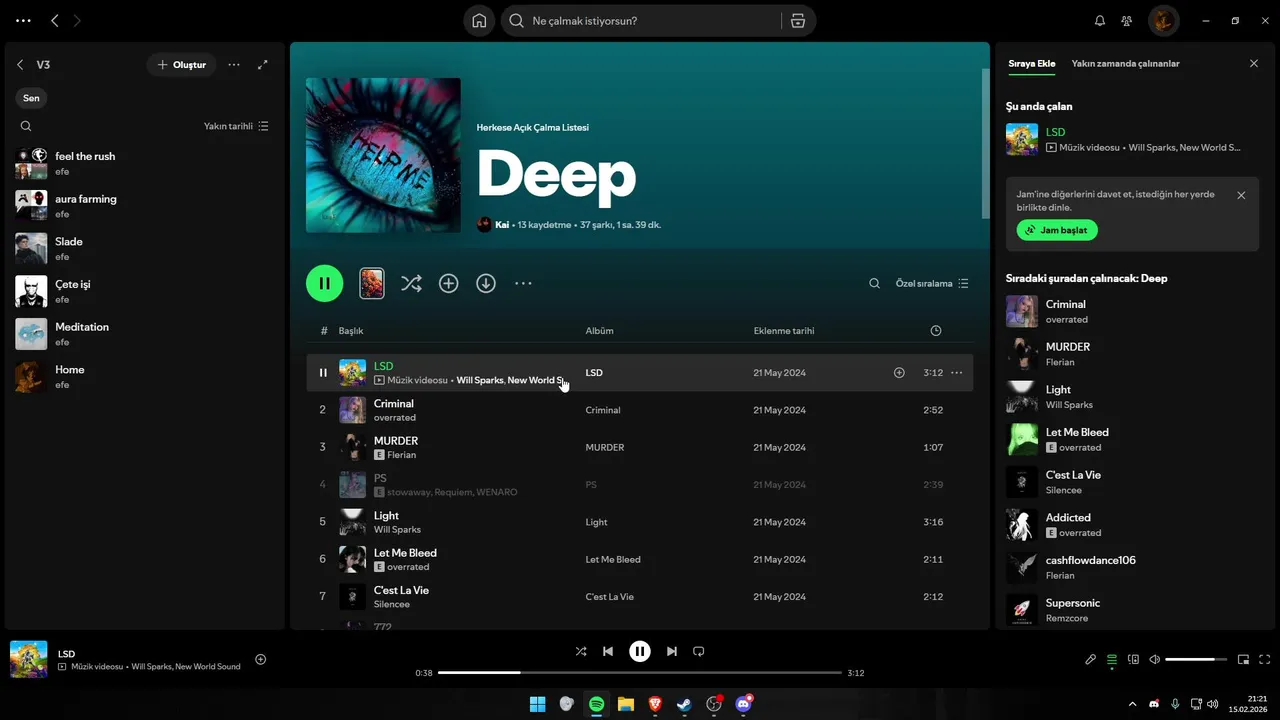
Task: Sort by the duration clock column header
Action: [x=936, y=331]
